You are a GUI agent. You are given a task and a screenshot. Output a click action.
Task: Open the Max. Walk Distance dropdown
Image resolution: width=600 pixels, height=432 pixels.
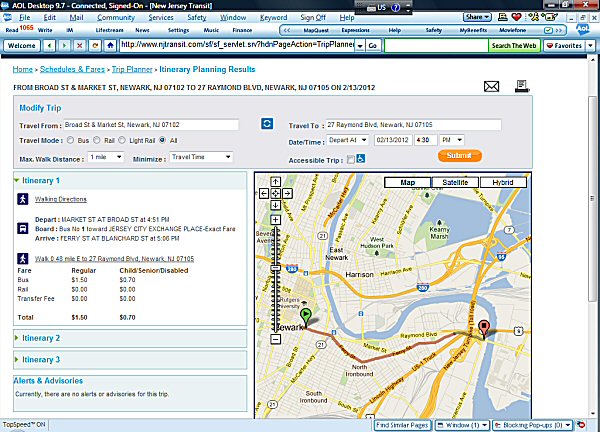pos(106,157)
